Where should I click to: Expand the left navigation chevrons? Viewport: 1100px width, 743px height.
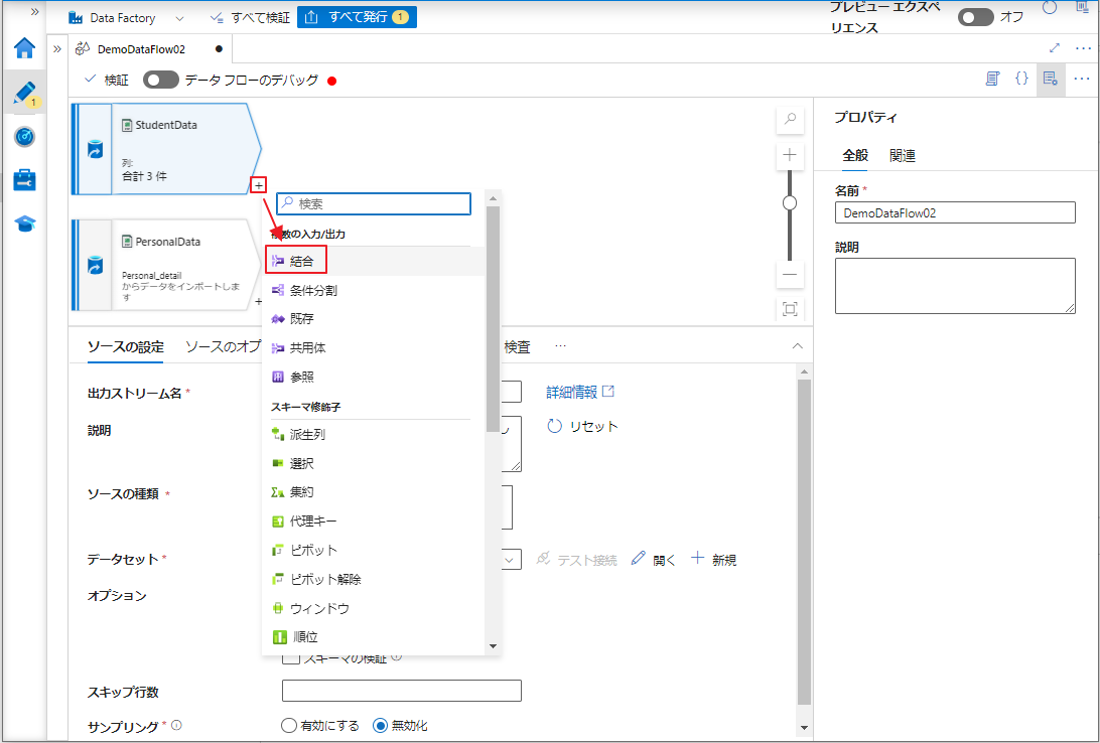click(34, 12)
